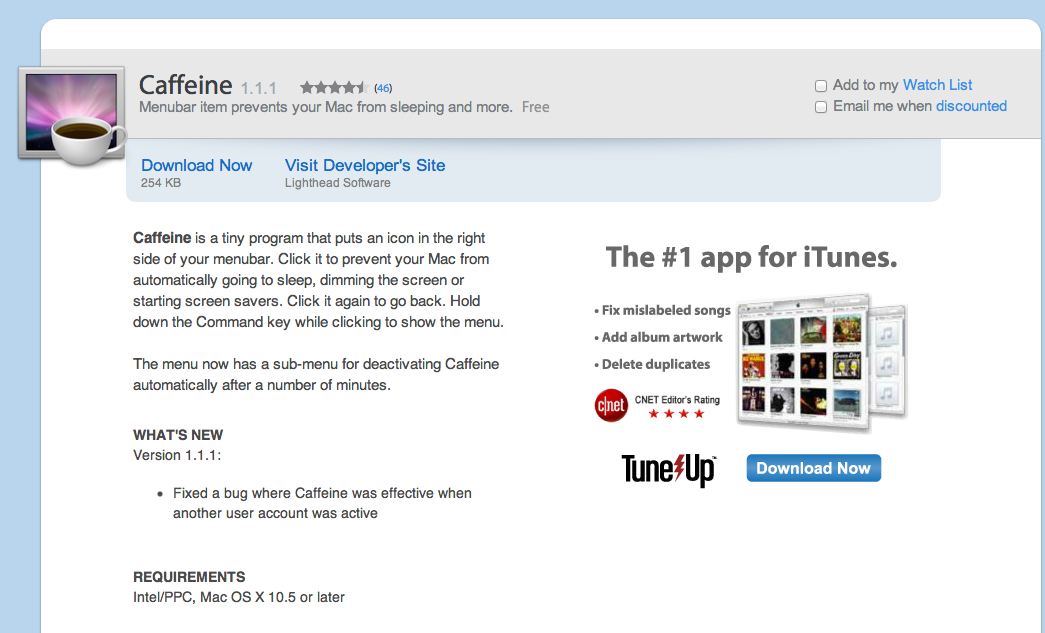This screenshot has width=1045, height=633.
Task: Open the Watch List link
Action: [937, 85]
